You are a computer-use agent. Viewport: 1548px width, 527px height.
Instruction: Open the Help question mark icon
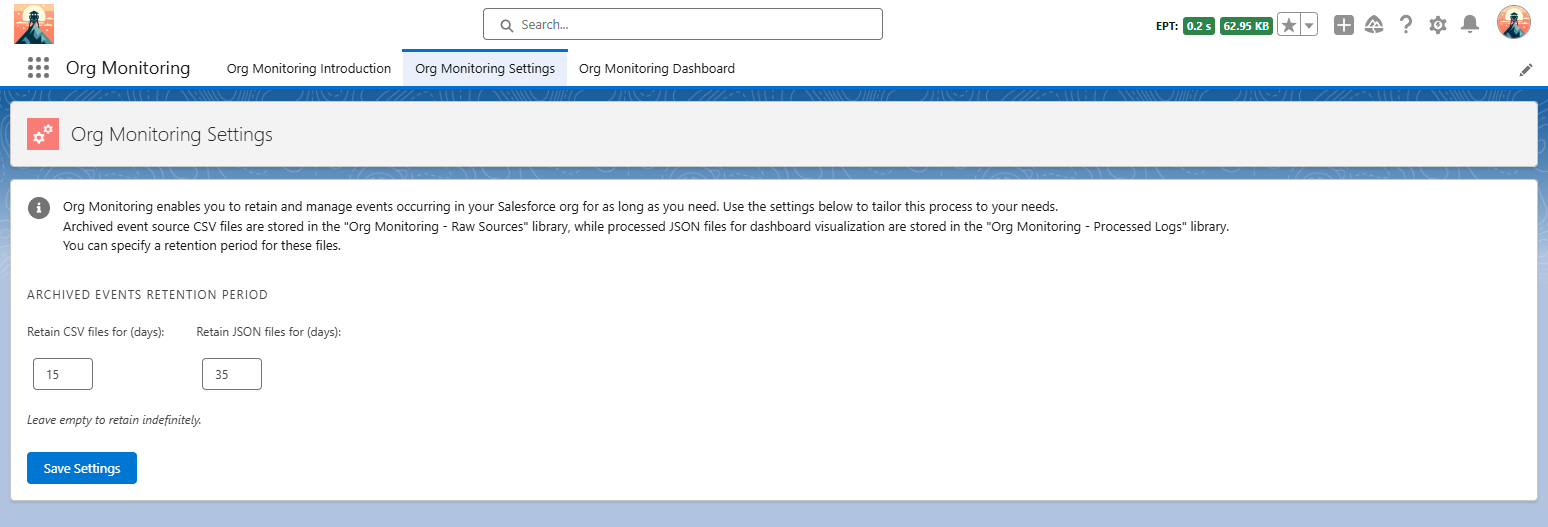point(1406,25)
